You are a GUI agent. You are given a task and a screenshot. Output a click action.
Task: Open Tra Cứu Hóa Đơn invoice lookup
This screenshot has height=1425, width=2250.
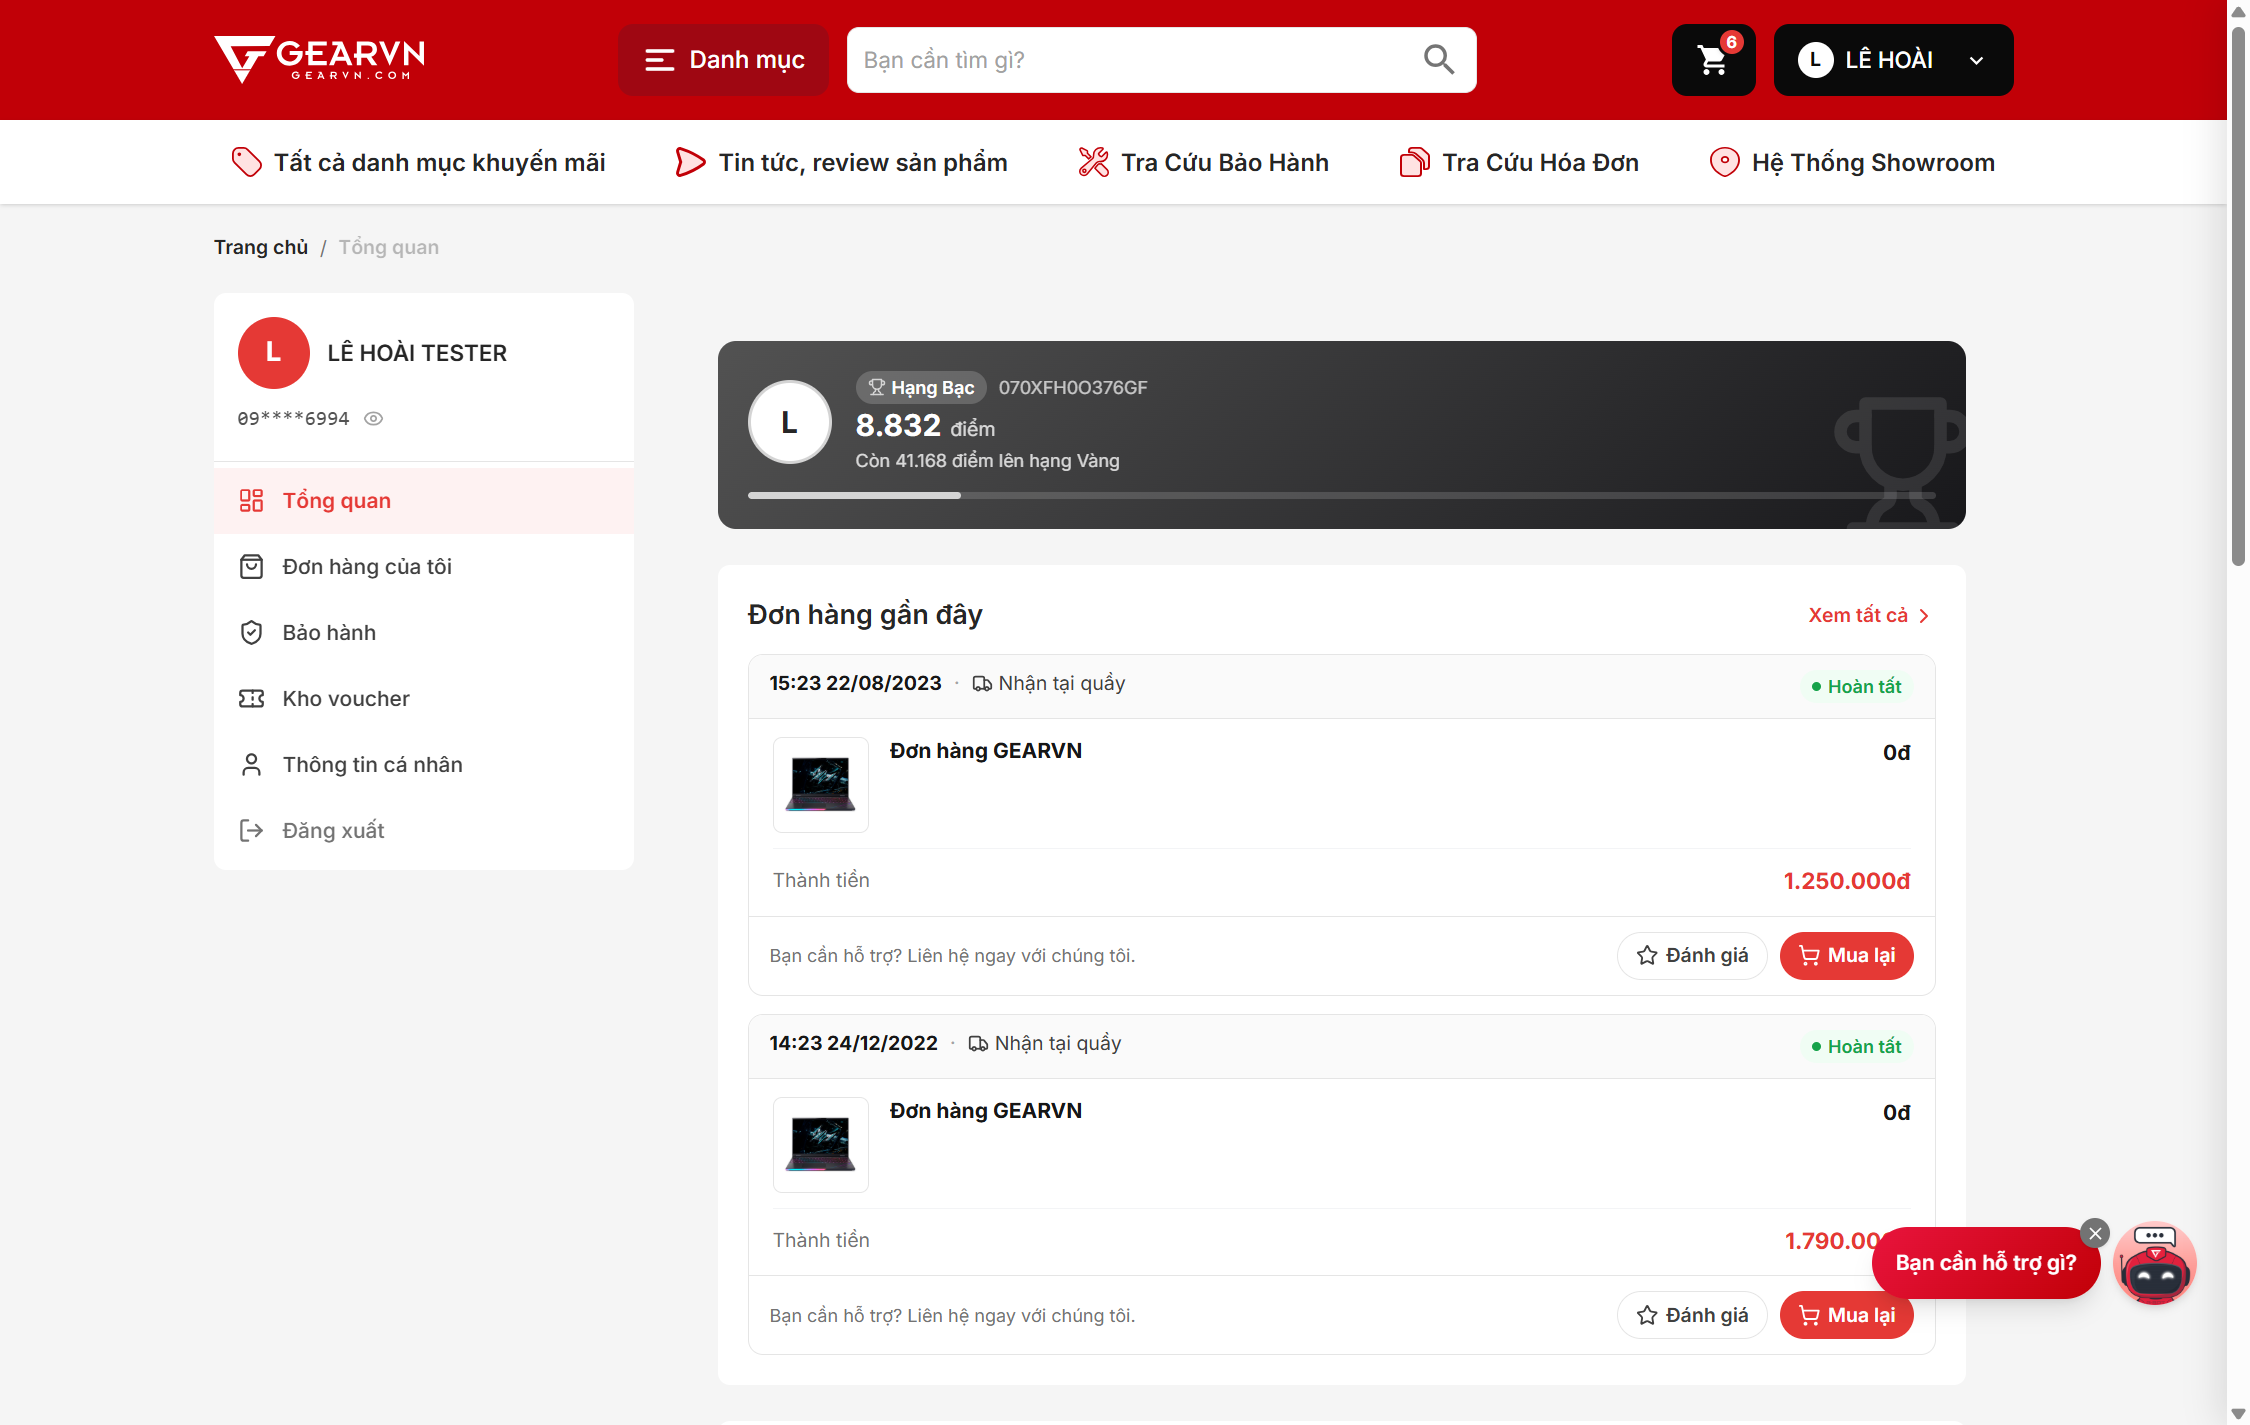(x=1519, y=162)
